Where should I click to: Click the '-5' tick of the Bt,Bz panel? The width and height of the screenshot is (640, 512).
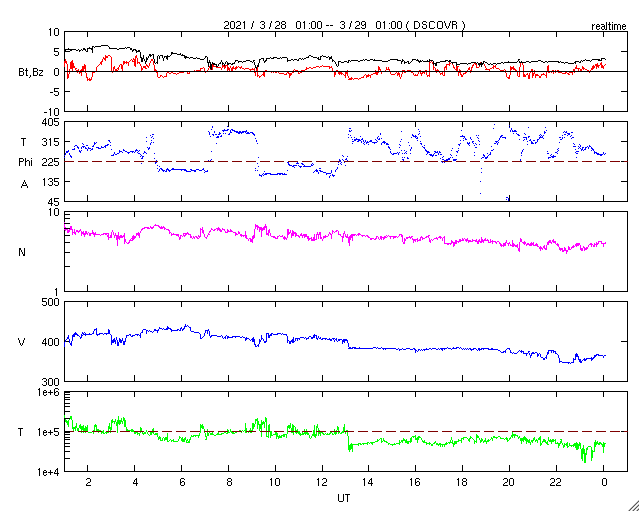[55, 92]
